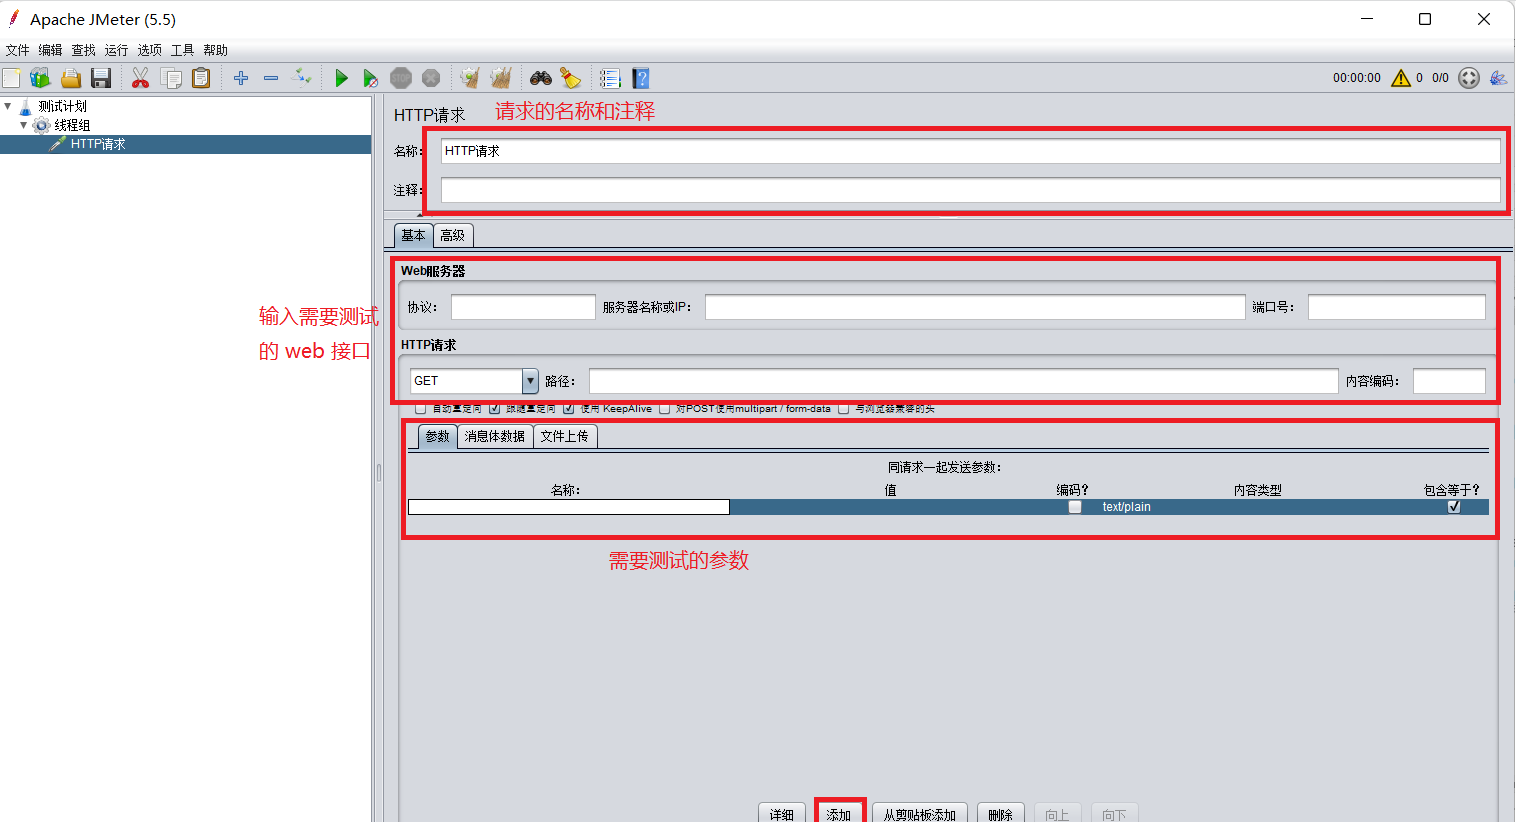Click the Cut scissors icon

tap(141, 78)
